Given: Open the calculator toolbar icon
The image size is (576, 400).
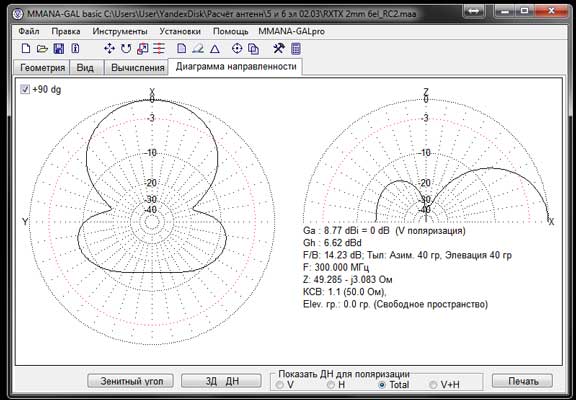Looking at the screenshot, I should pos(296,48).
